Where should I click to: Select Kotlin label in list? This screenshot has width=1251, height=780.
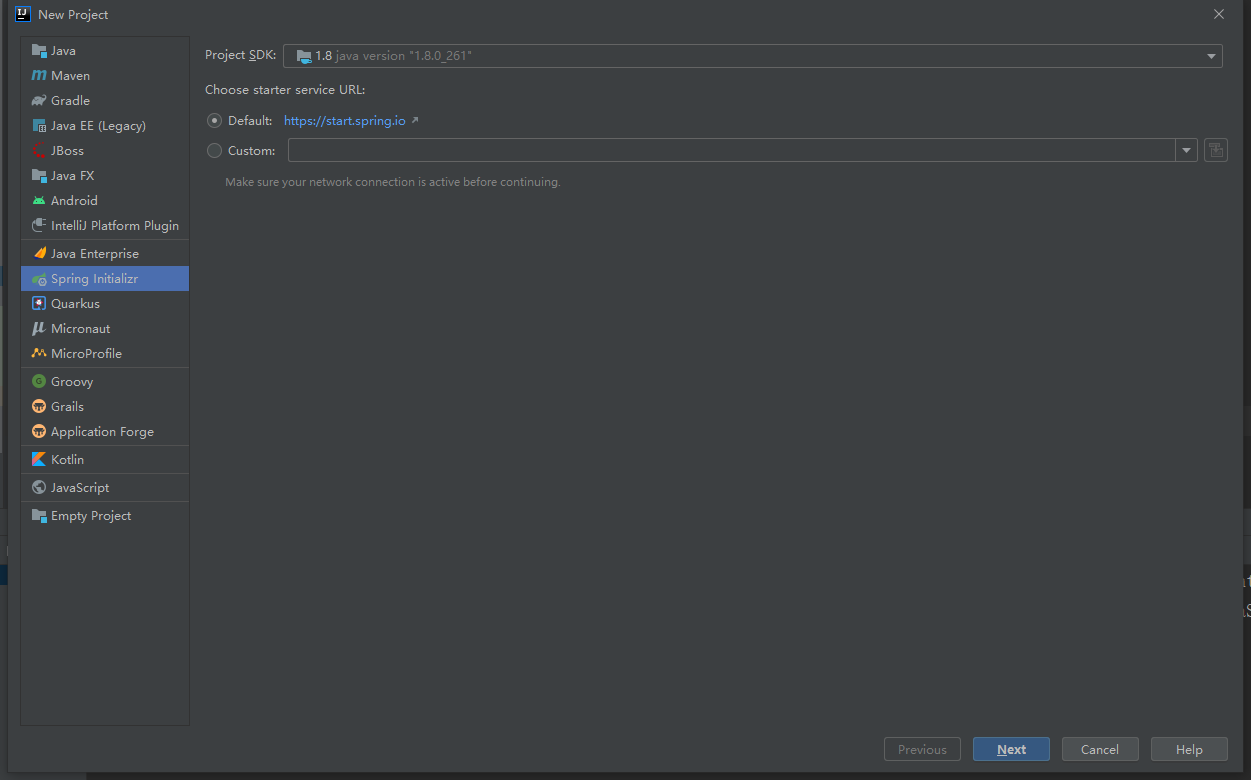67,460
